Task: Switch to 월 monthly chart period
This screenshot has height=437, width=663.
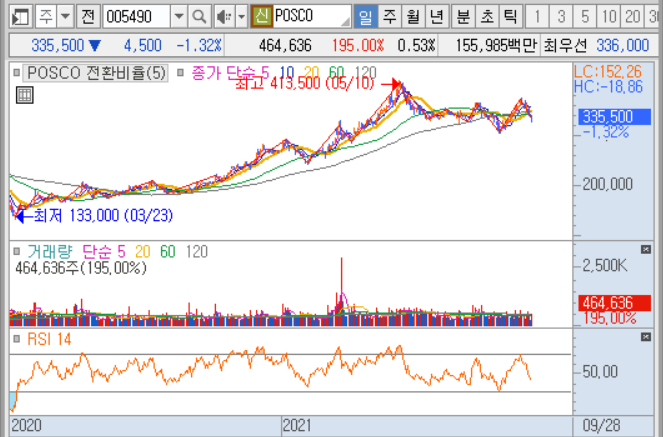Action: pos(413,17)
